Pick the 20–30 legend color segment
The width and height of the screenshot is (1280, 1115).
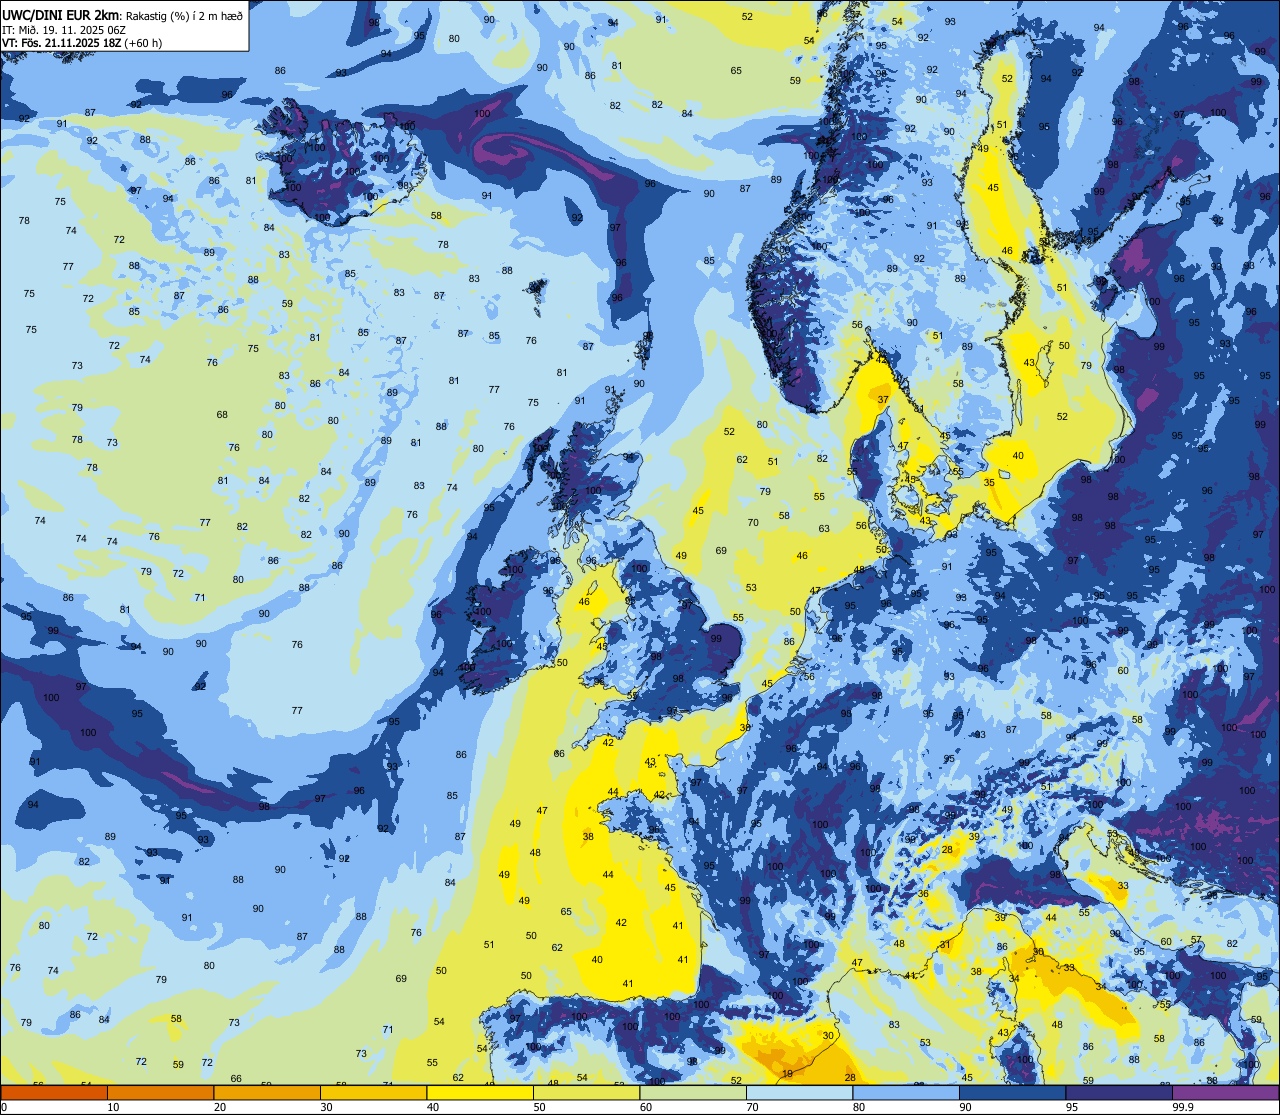click(x=267, y=1092)
